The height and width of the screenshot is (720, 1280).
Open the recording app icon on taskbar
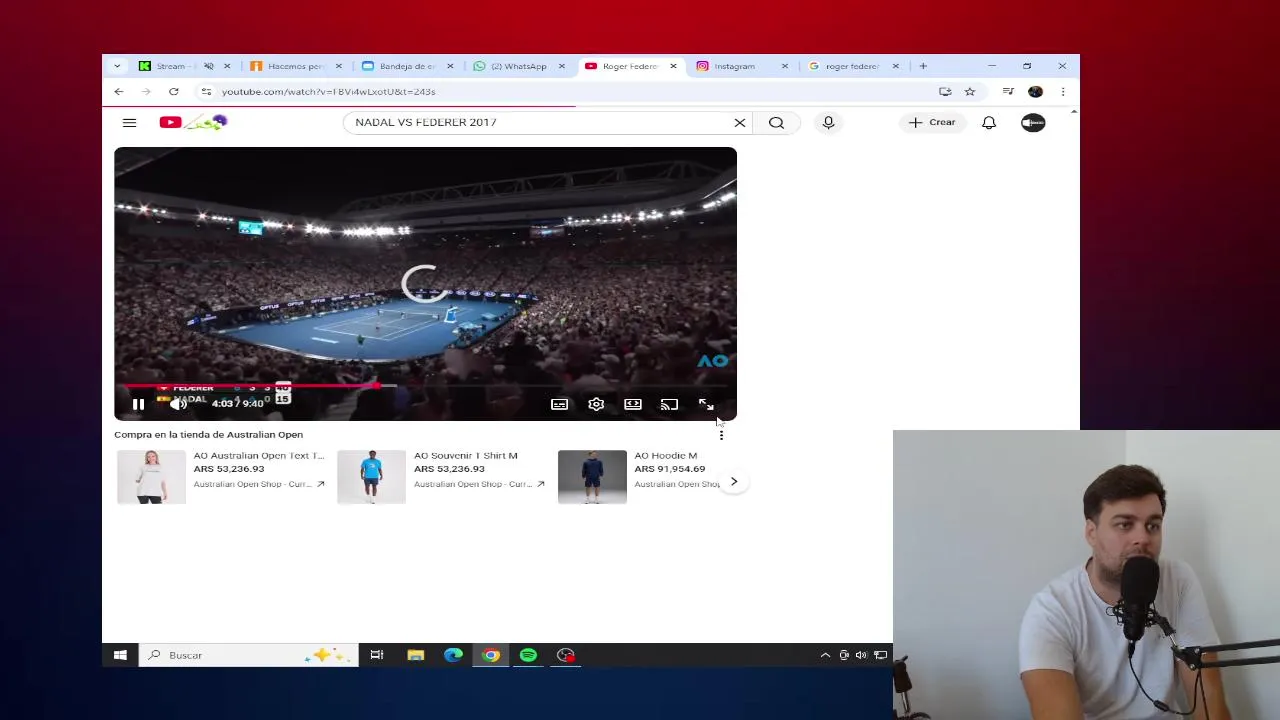point(566,655)
